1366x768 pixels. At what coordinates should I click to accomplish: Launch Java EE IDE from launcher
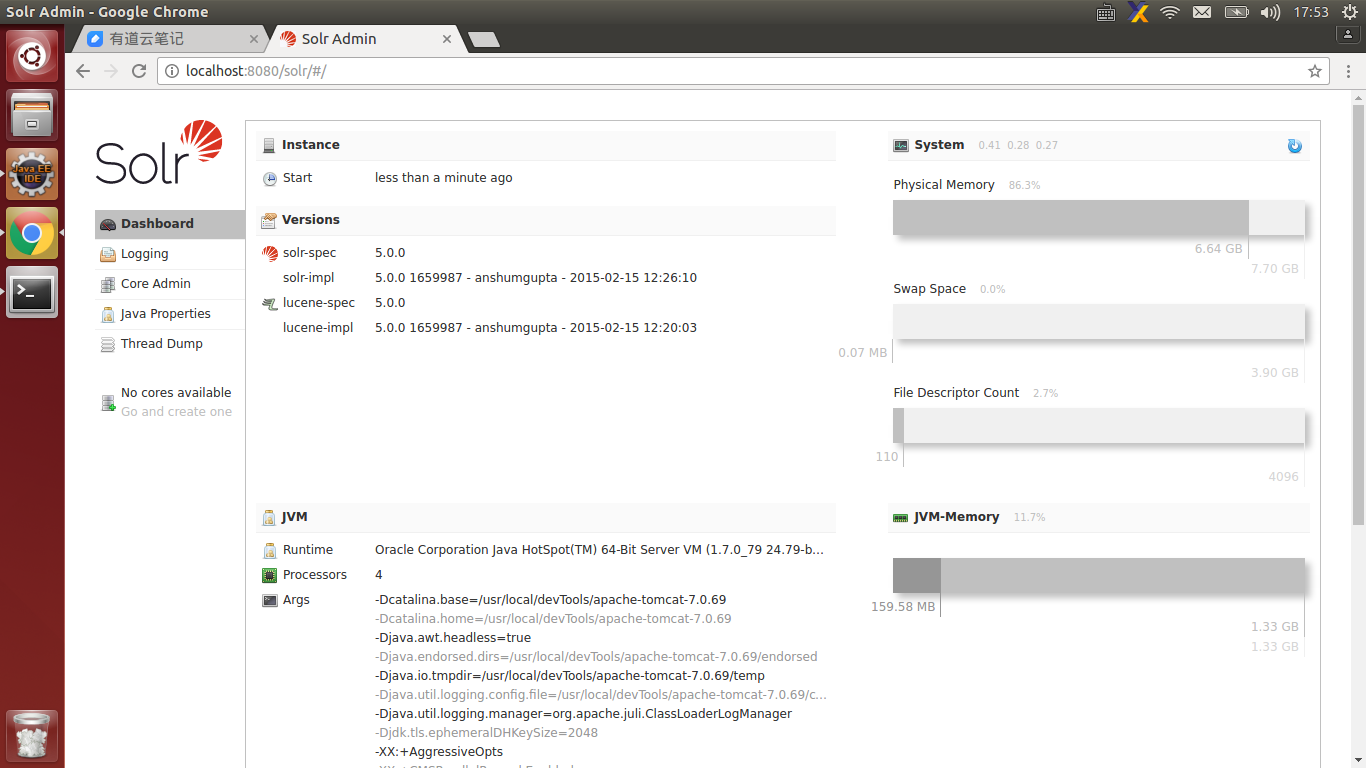click(32, 174)
